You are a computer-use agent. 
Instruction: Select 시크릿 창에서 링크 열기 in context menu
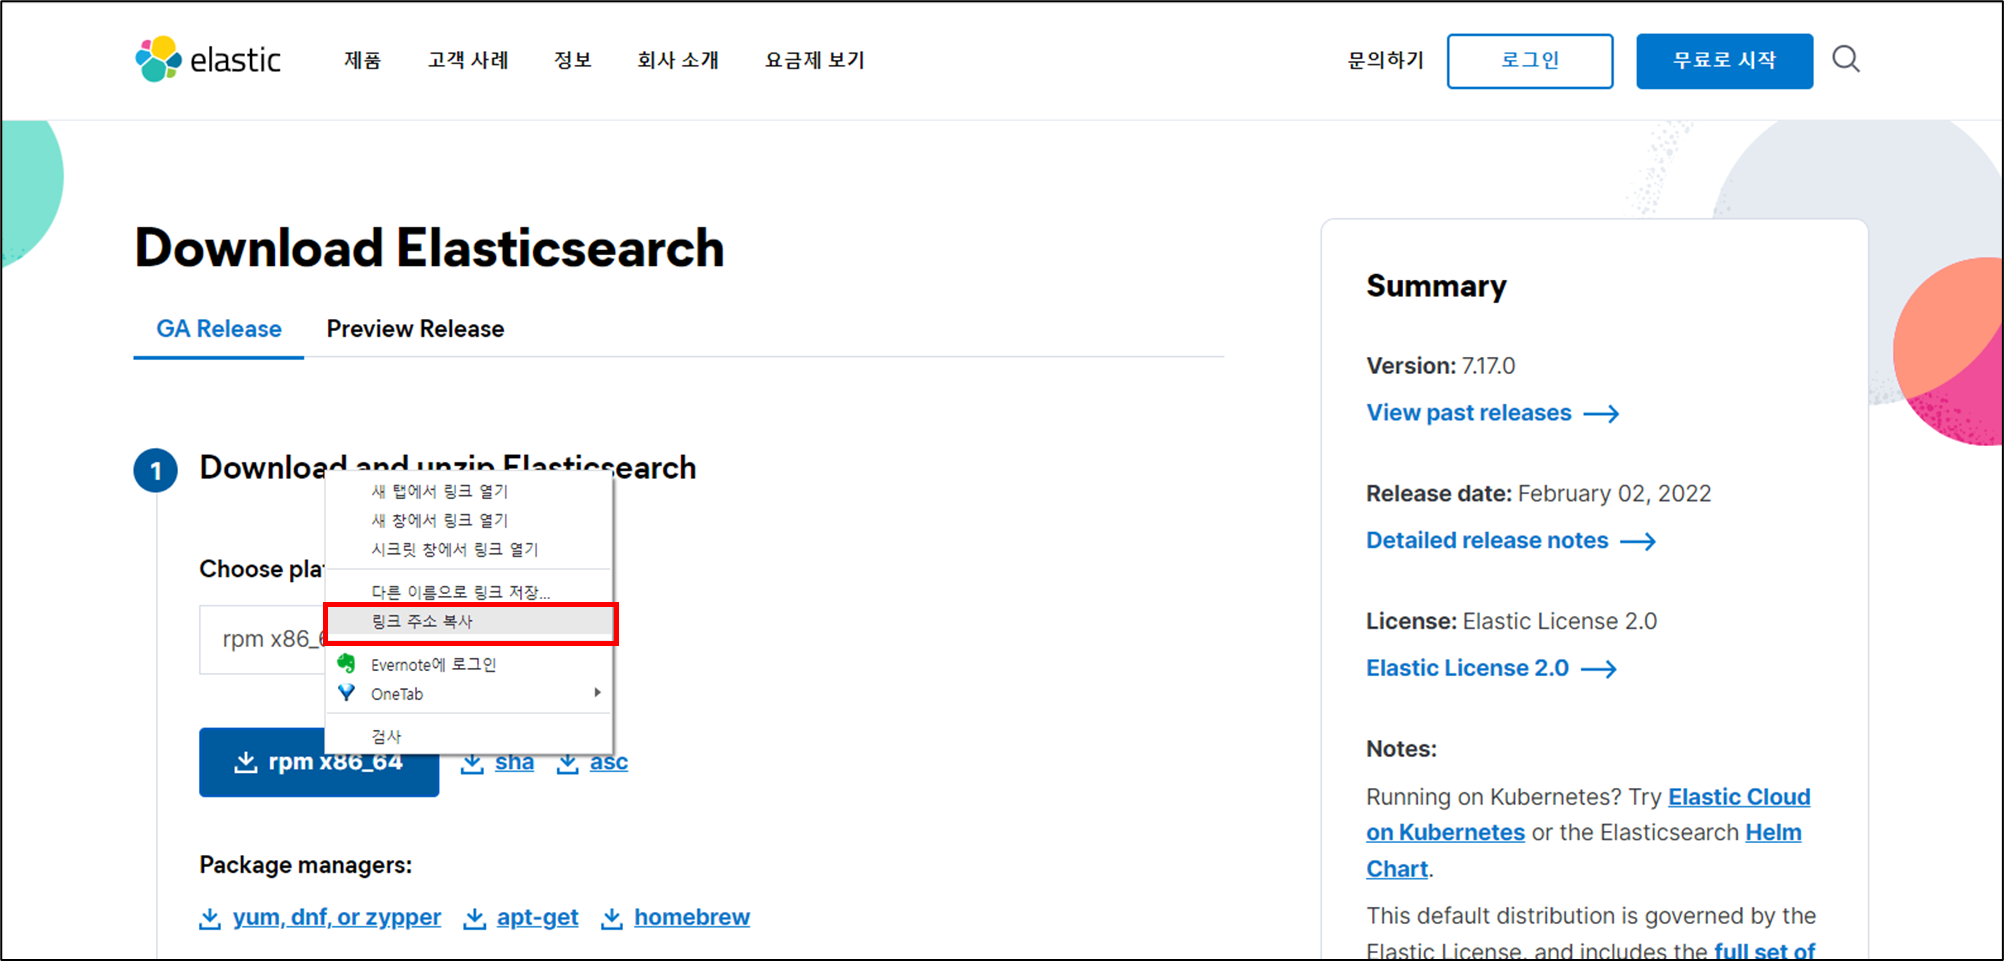469,549
